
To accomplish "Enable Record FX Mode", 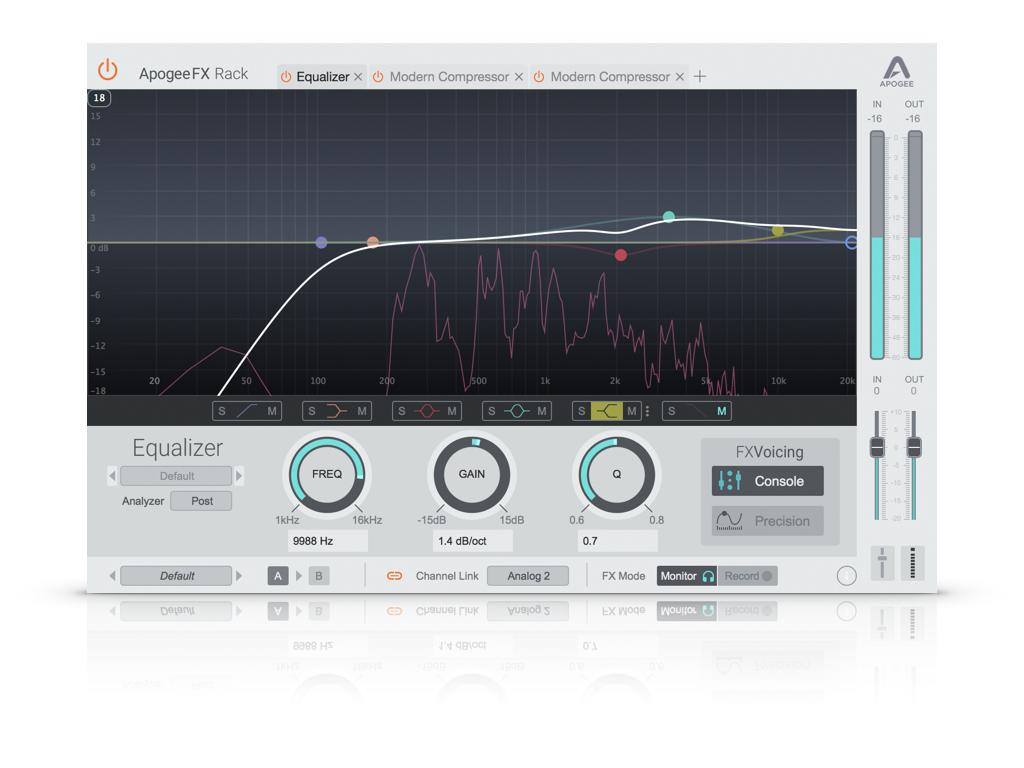I will (x=747, y=576).
